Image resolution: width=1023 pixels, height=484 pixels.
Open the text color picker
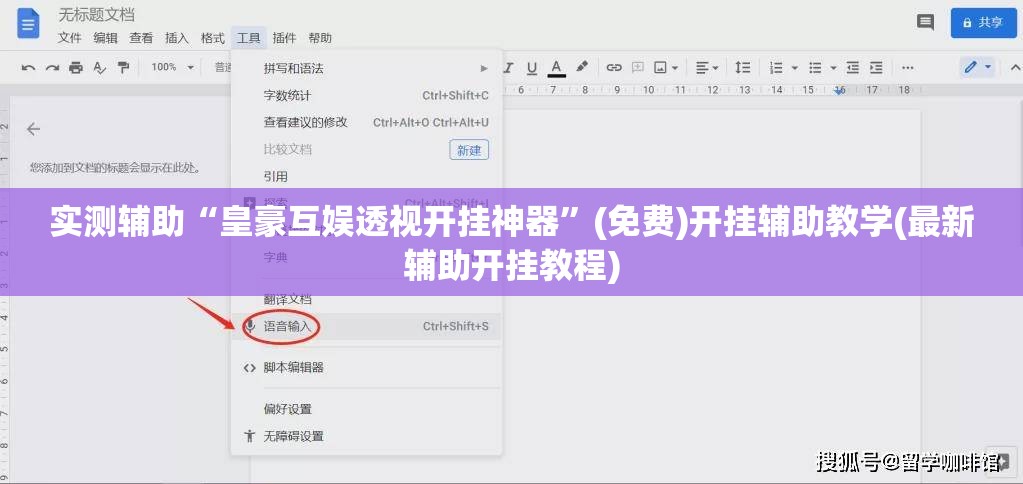[556, 67]
